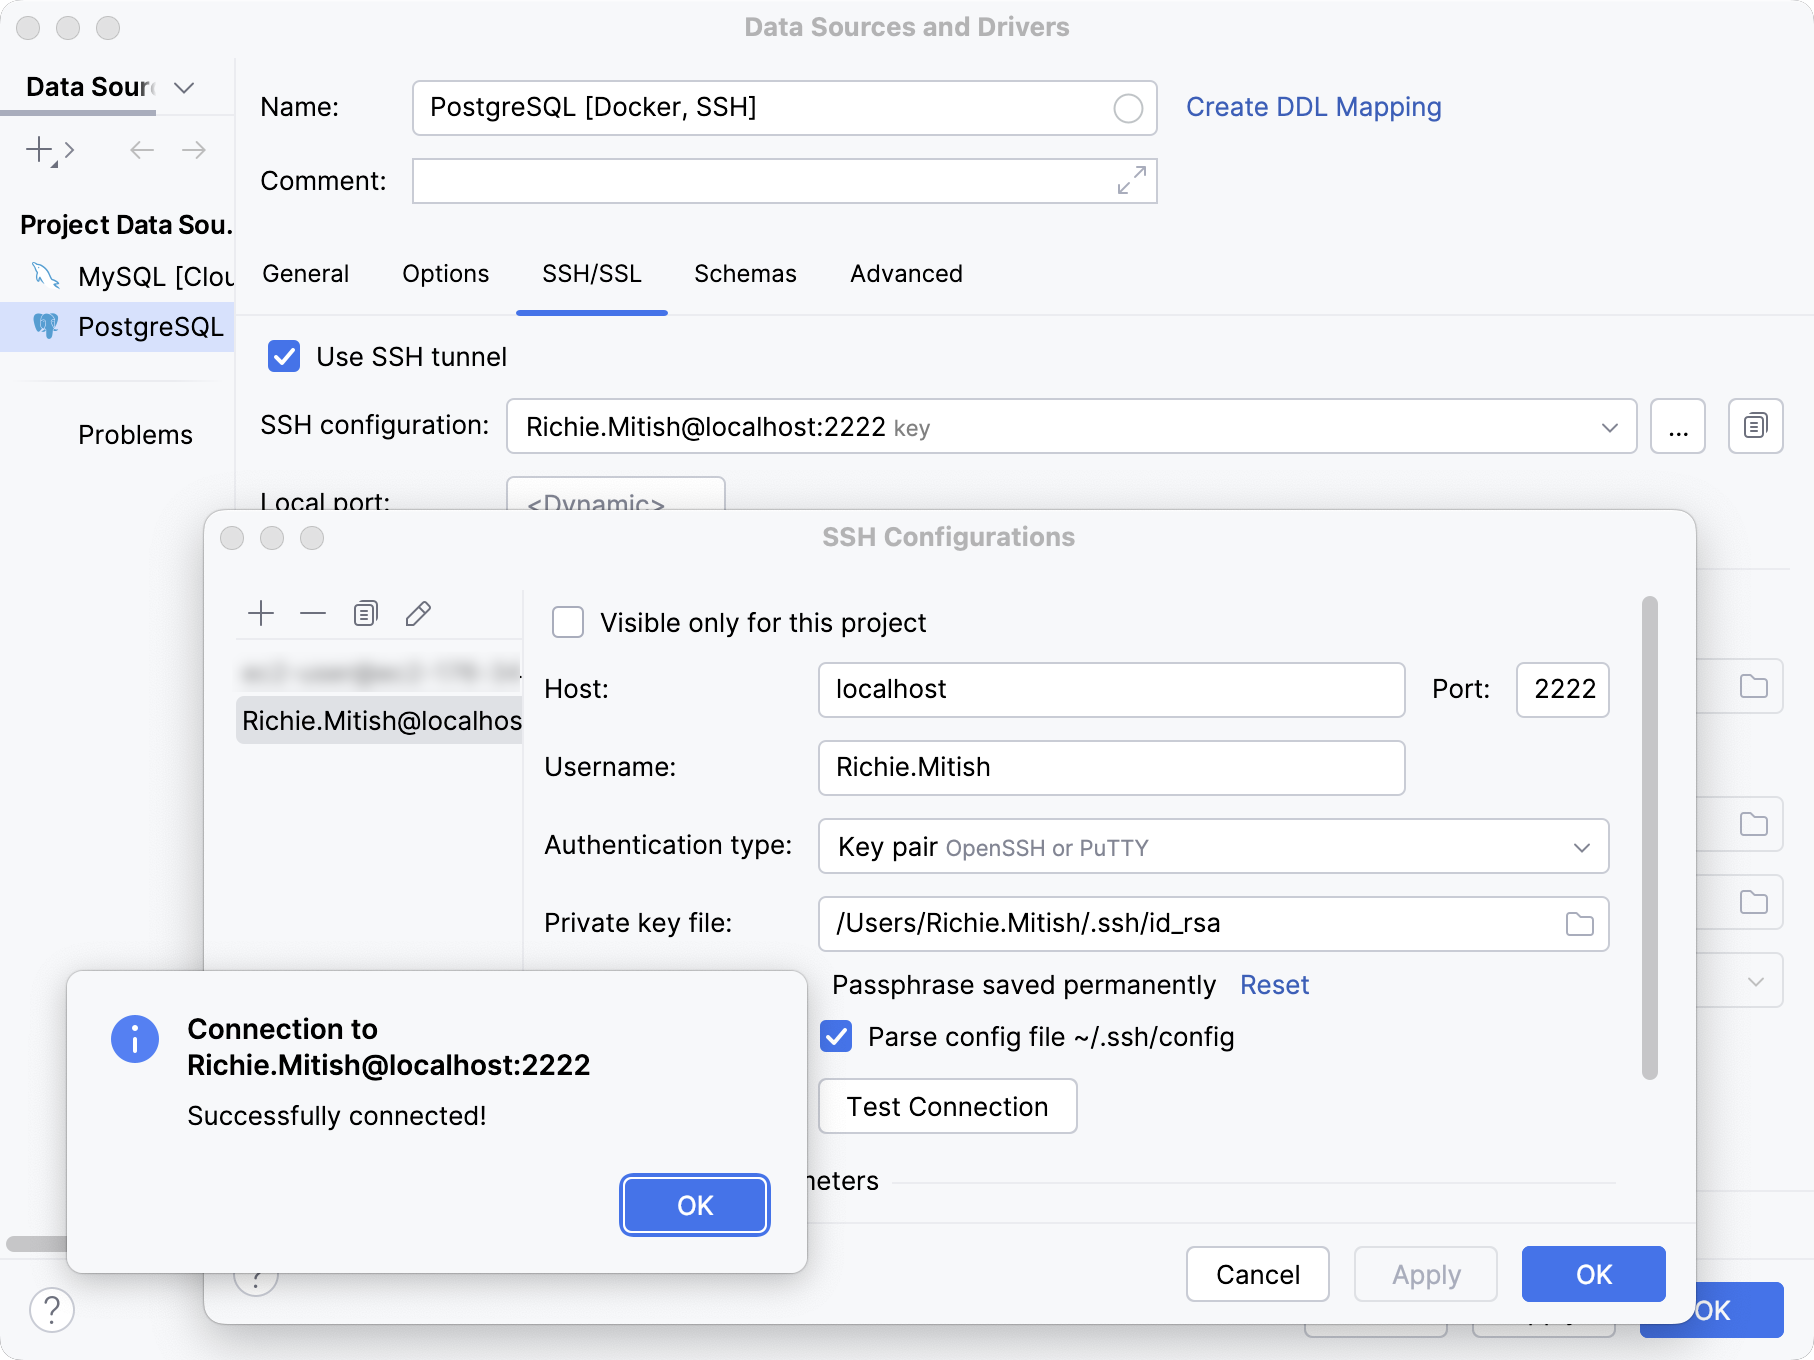Viewport: 1814px width, 1360px height.
Task: Duplicate the selected SSH configuration
Action: pyautogui.click(x=365, y=612)
